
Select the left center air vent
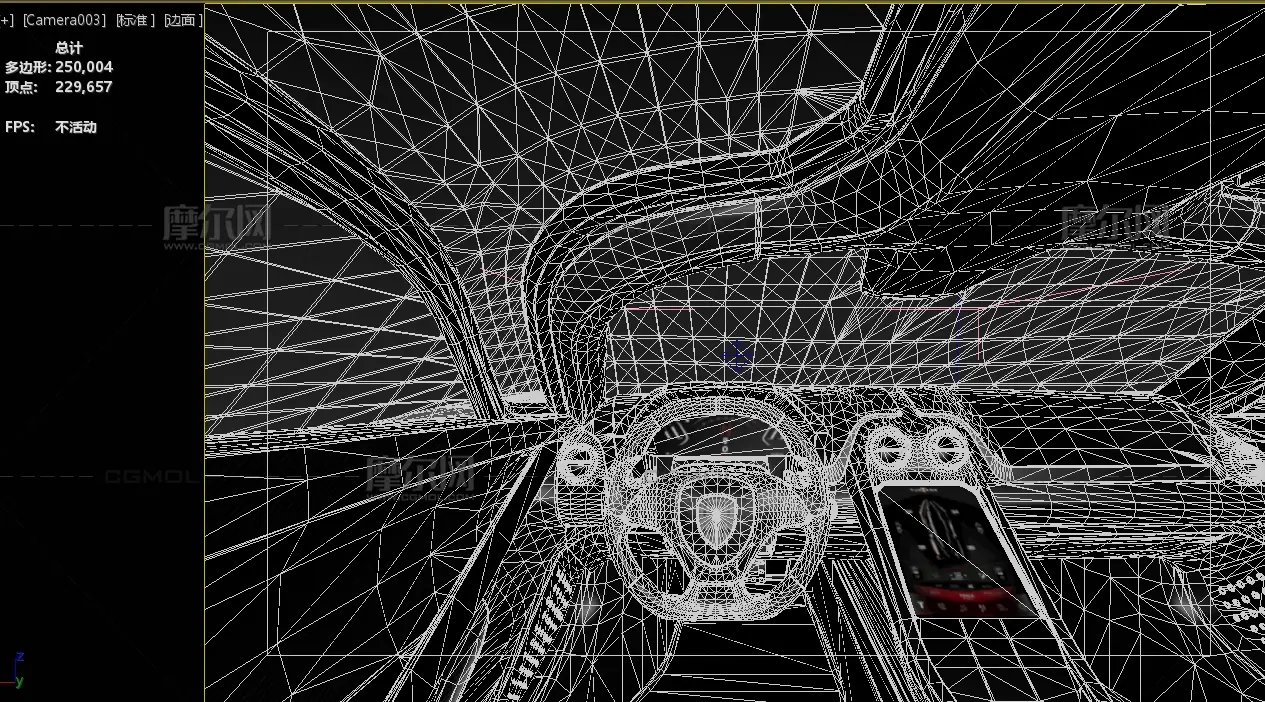click(x=889, y=450)
